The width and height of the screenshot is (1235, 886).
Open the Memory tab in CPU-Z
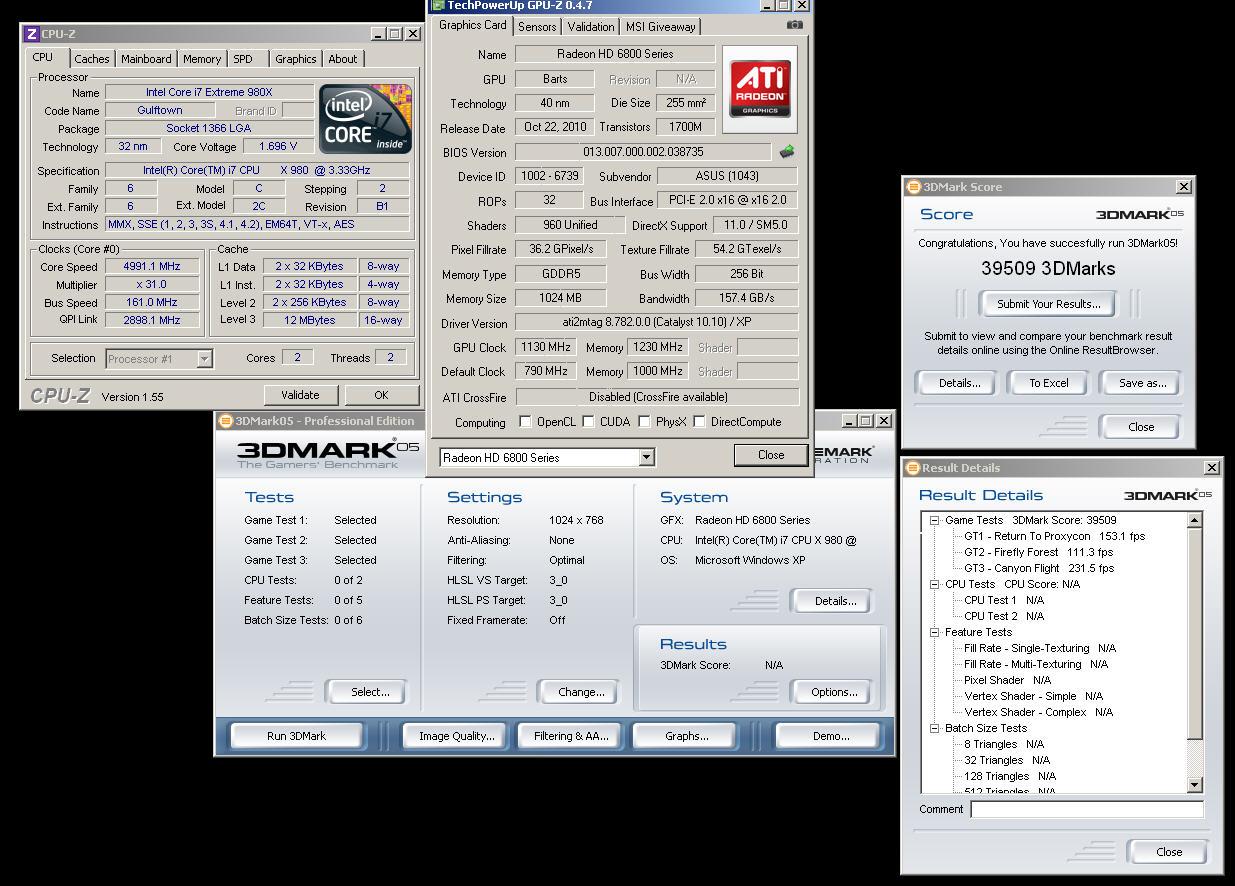click(x=202, y=59)
